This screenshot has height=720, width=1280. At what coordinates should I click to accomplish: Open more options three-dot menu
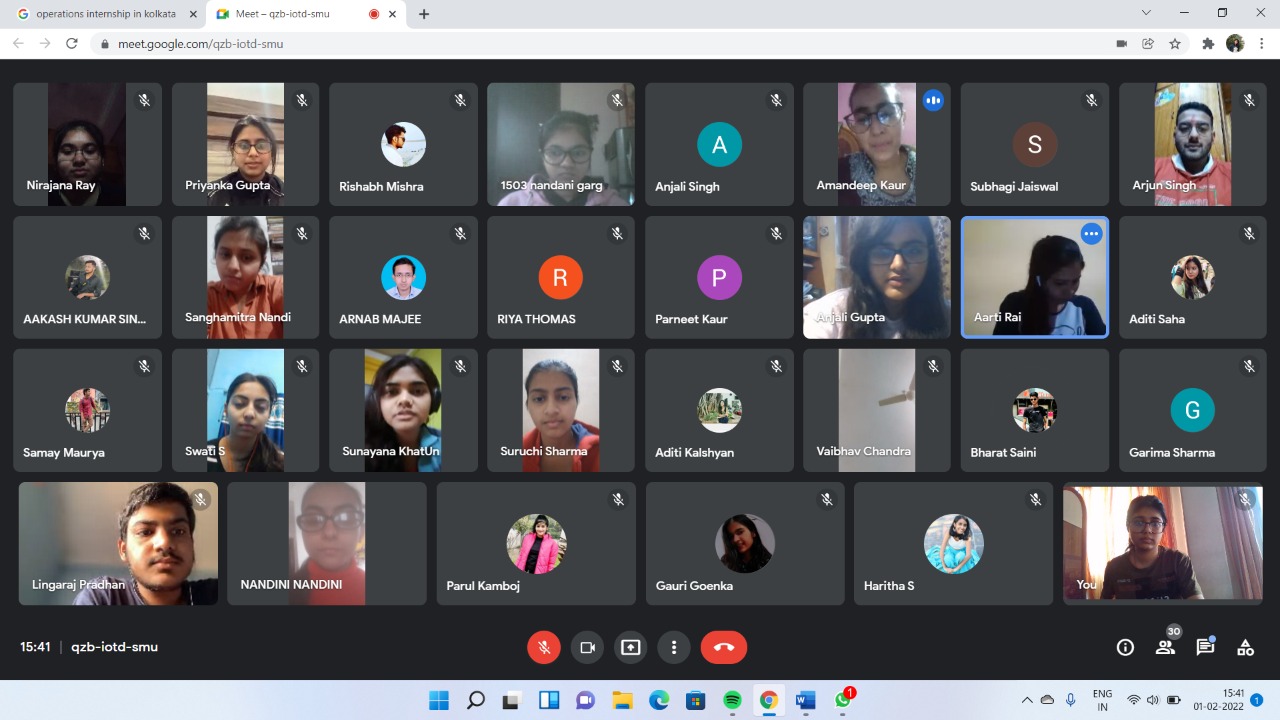click(674, 647)
